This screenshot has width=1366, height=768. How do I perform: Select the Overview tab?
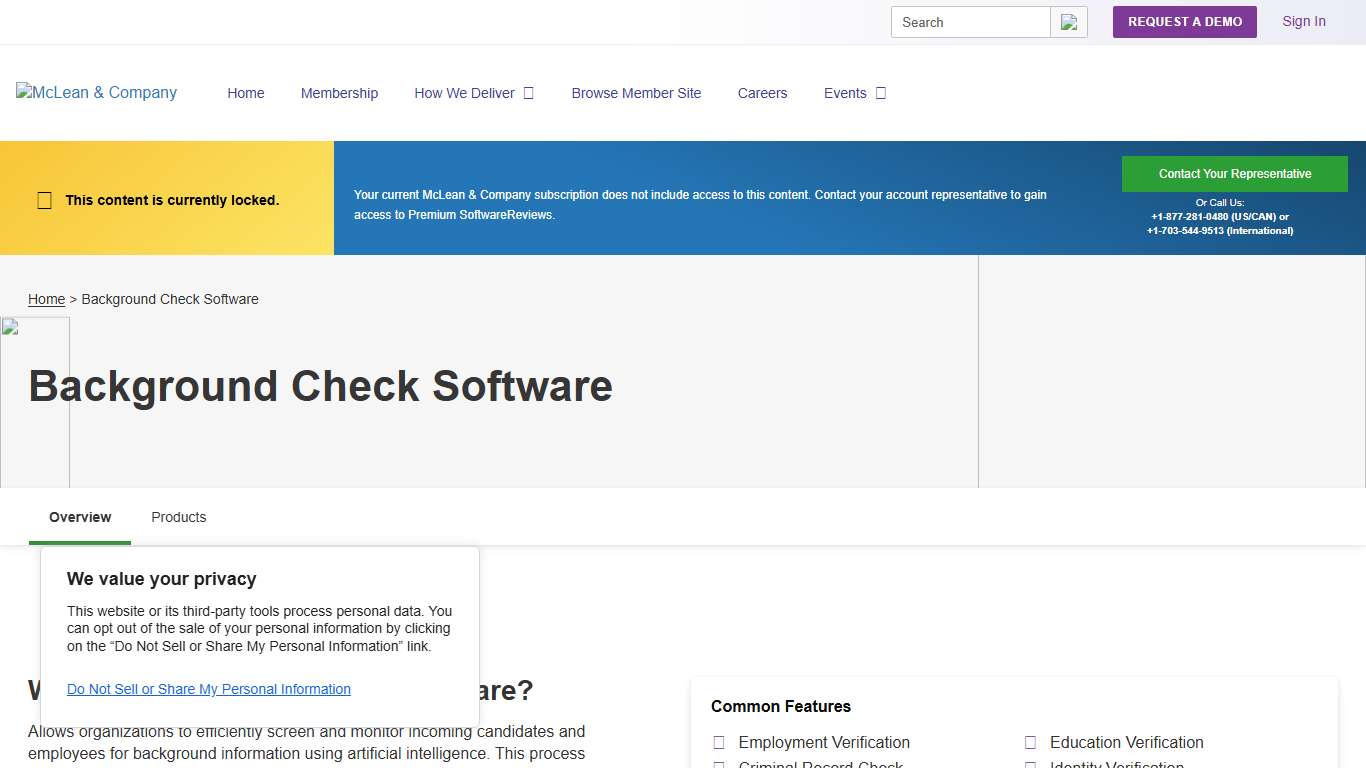[79, 517]
